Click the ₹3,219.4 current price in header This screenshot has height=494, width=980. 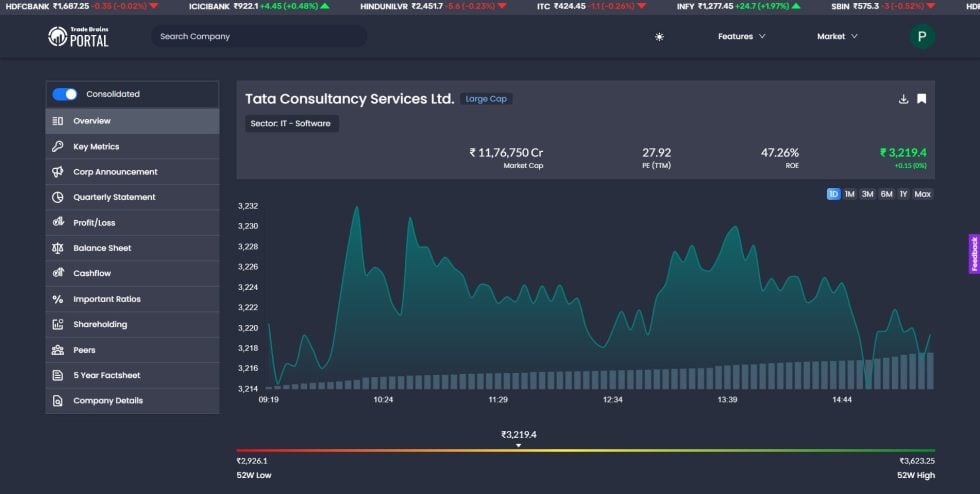tap(903, 153)
